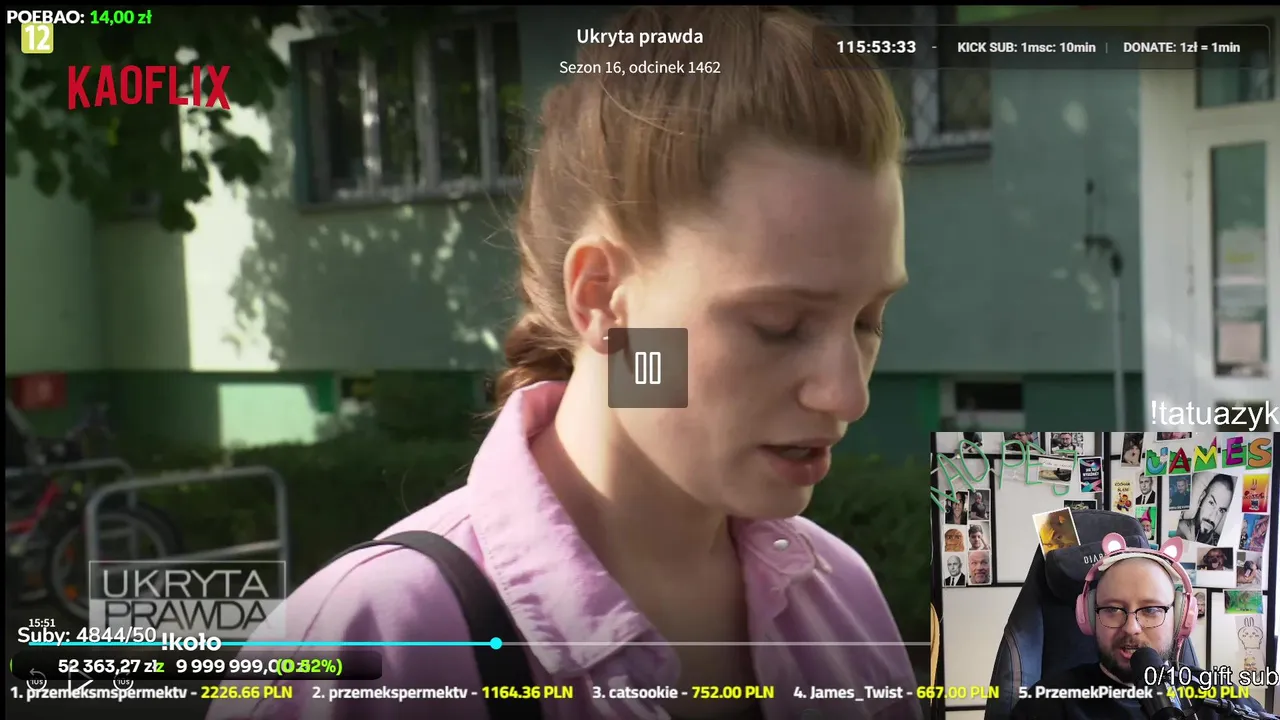Click the KAOFLIX logo
Image resolution: width=1280 pixels, height=720 pixels.
click(x=149, y=88)
